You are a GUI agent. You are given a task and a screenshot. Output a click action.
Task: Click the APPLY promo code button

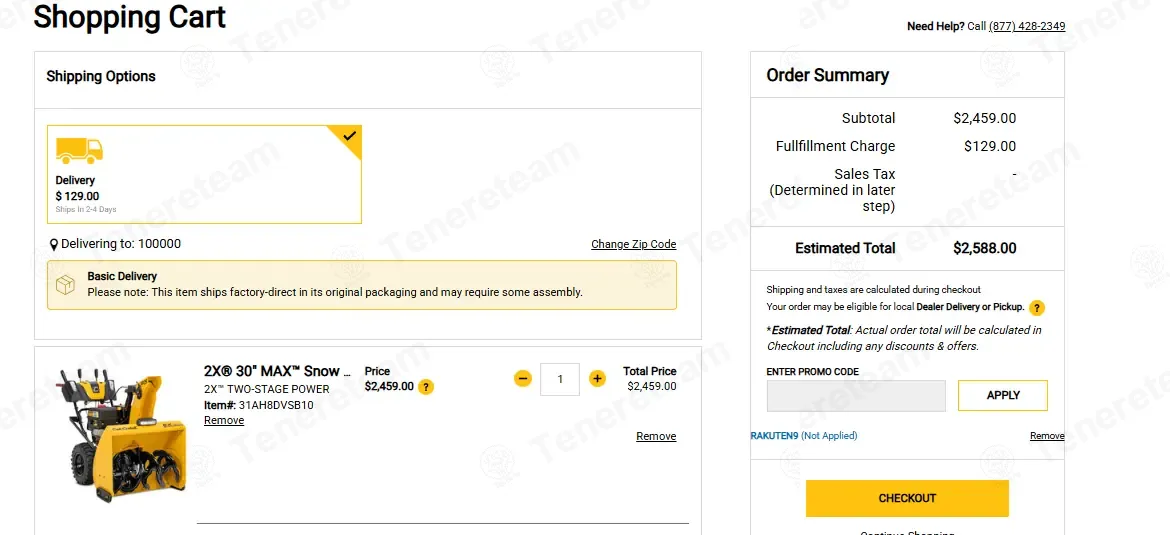1003,395
